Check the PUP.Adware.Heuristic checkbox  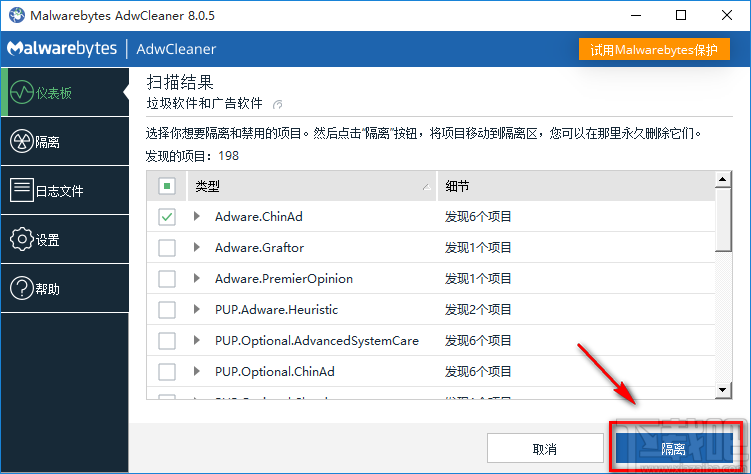167,310
